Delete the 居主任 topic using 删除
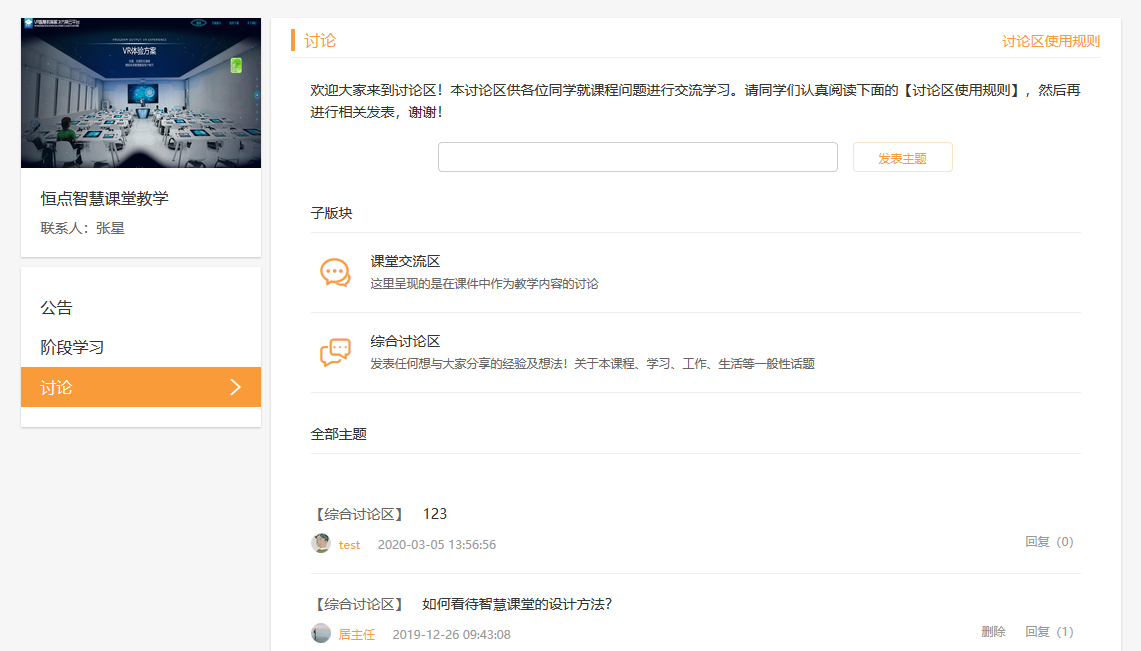The image size is (1141, 651). pos(993,632)
